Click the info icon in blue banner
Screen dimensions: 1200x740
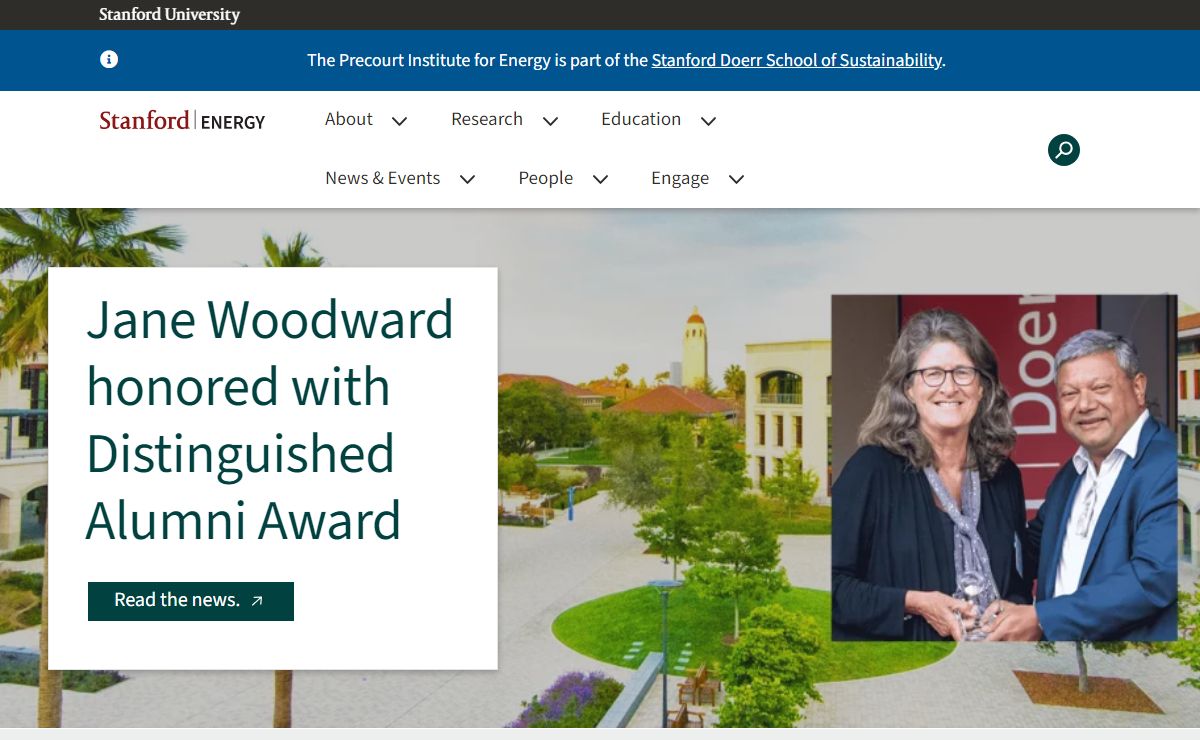tap(109, 59)
